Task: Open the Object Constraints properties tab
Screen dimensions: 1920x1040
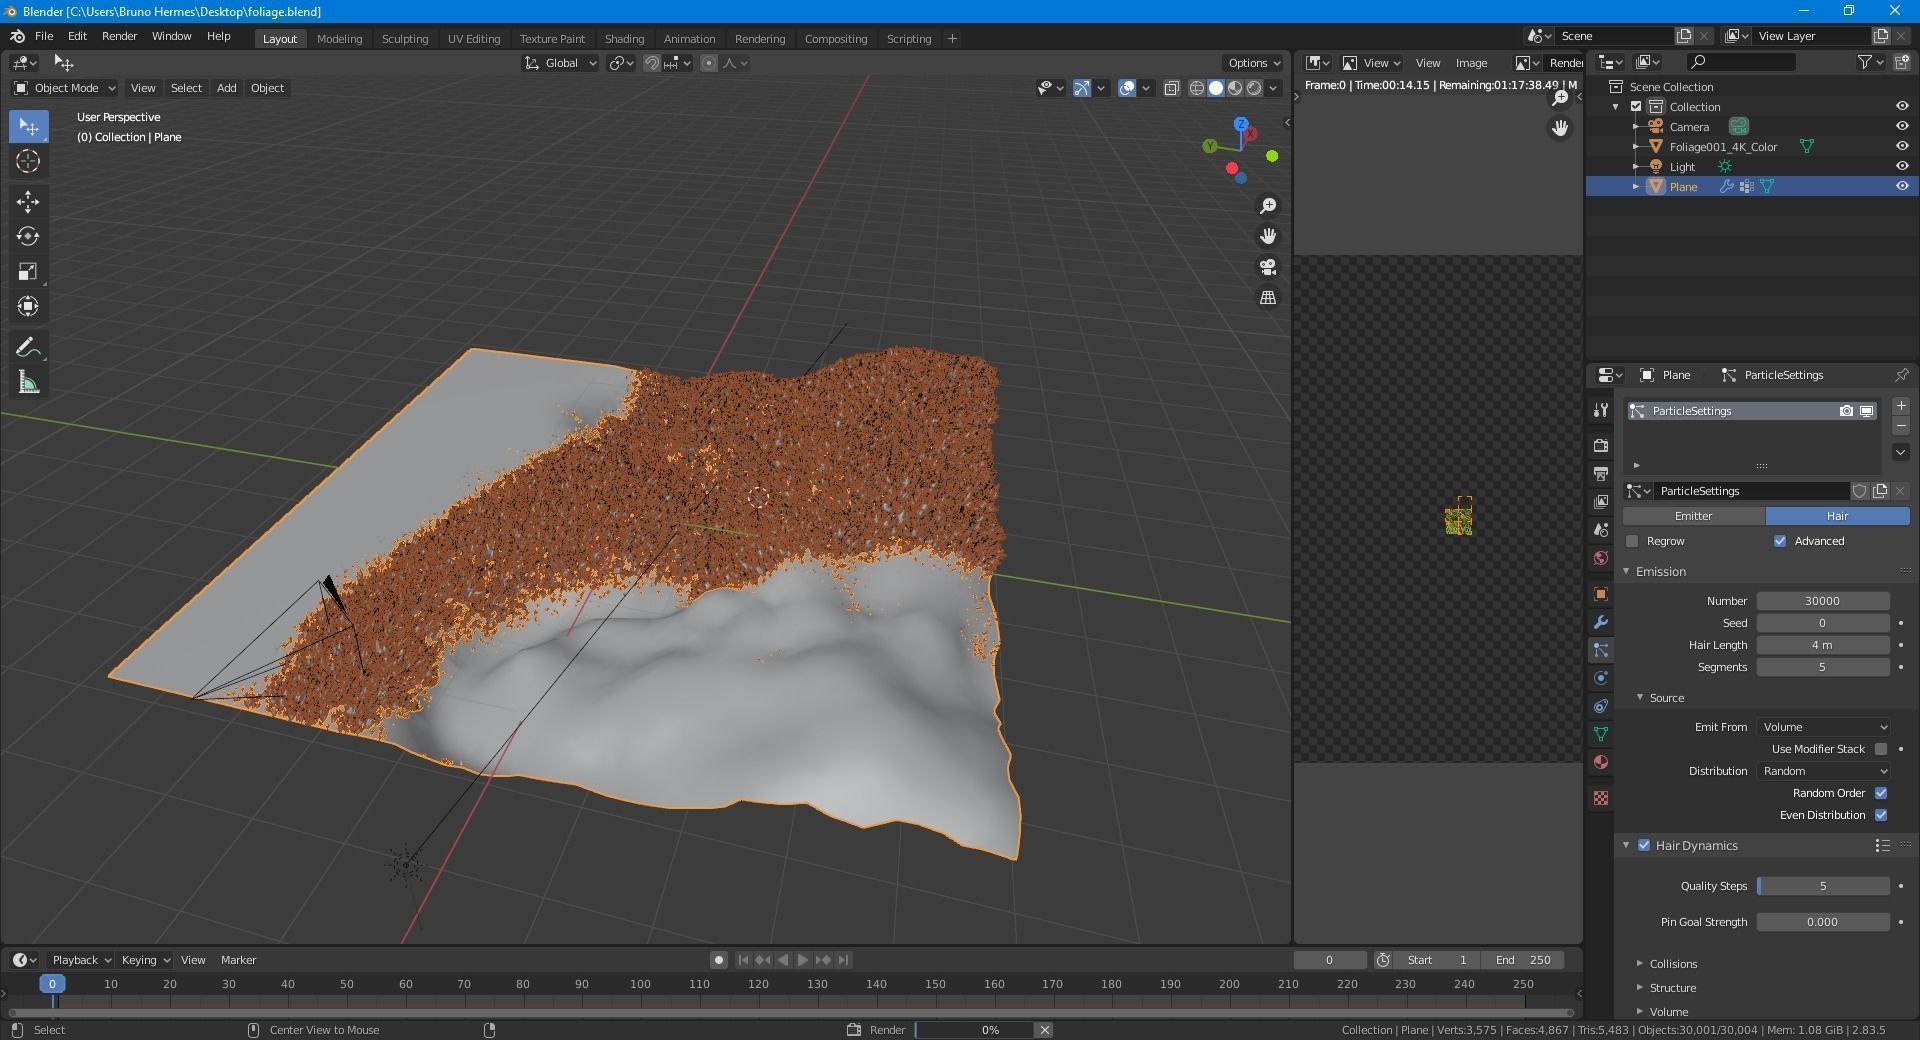Action: [x=1601, y=706]
